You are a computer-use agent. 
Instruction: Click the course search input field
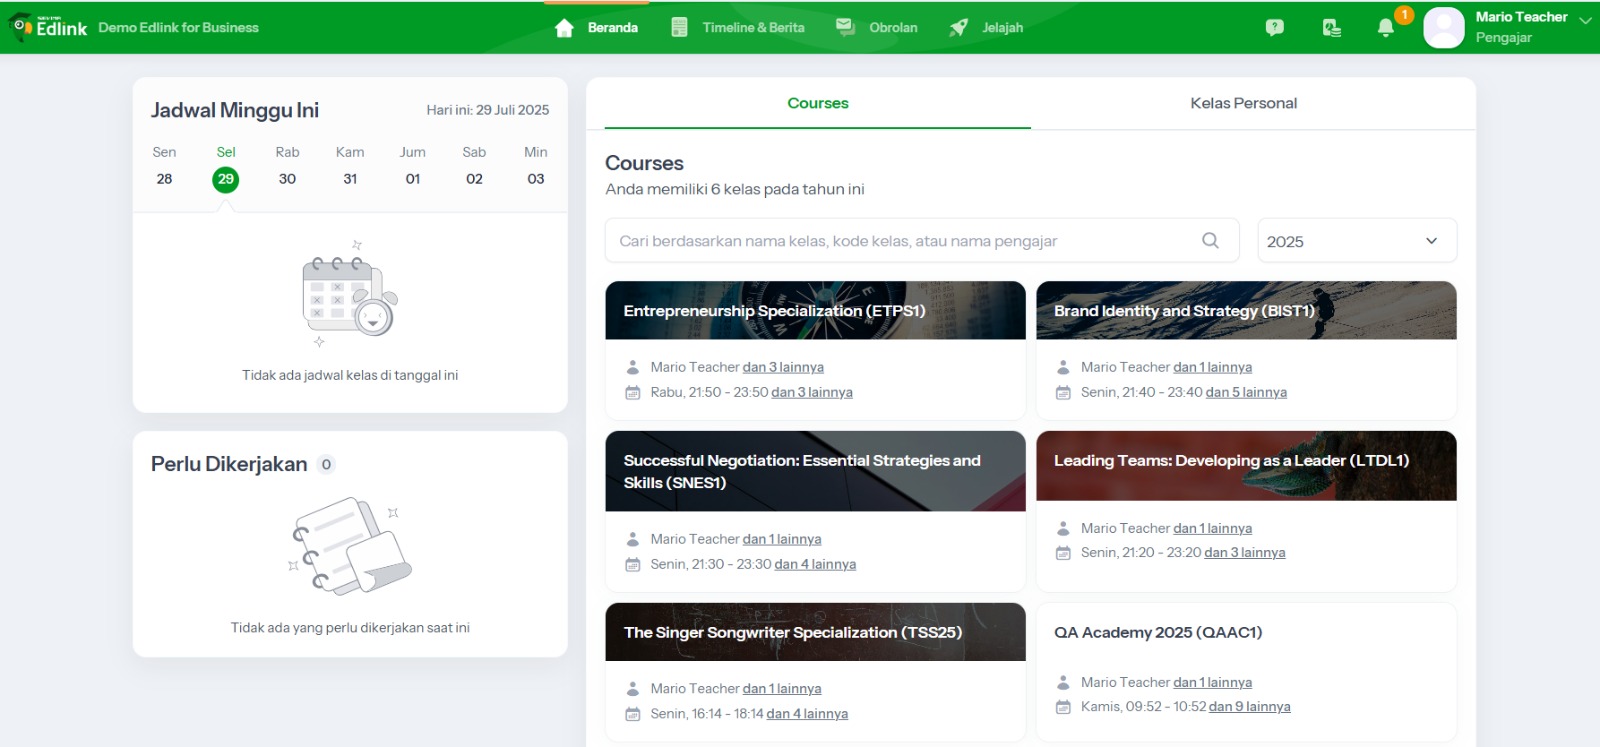point(900,241)
